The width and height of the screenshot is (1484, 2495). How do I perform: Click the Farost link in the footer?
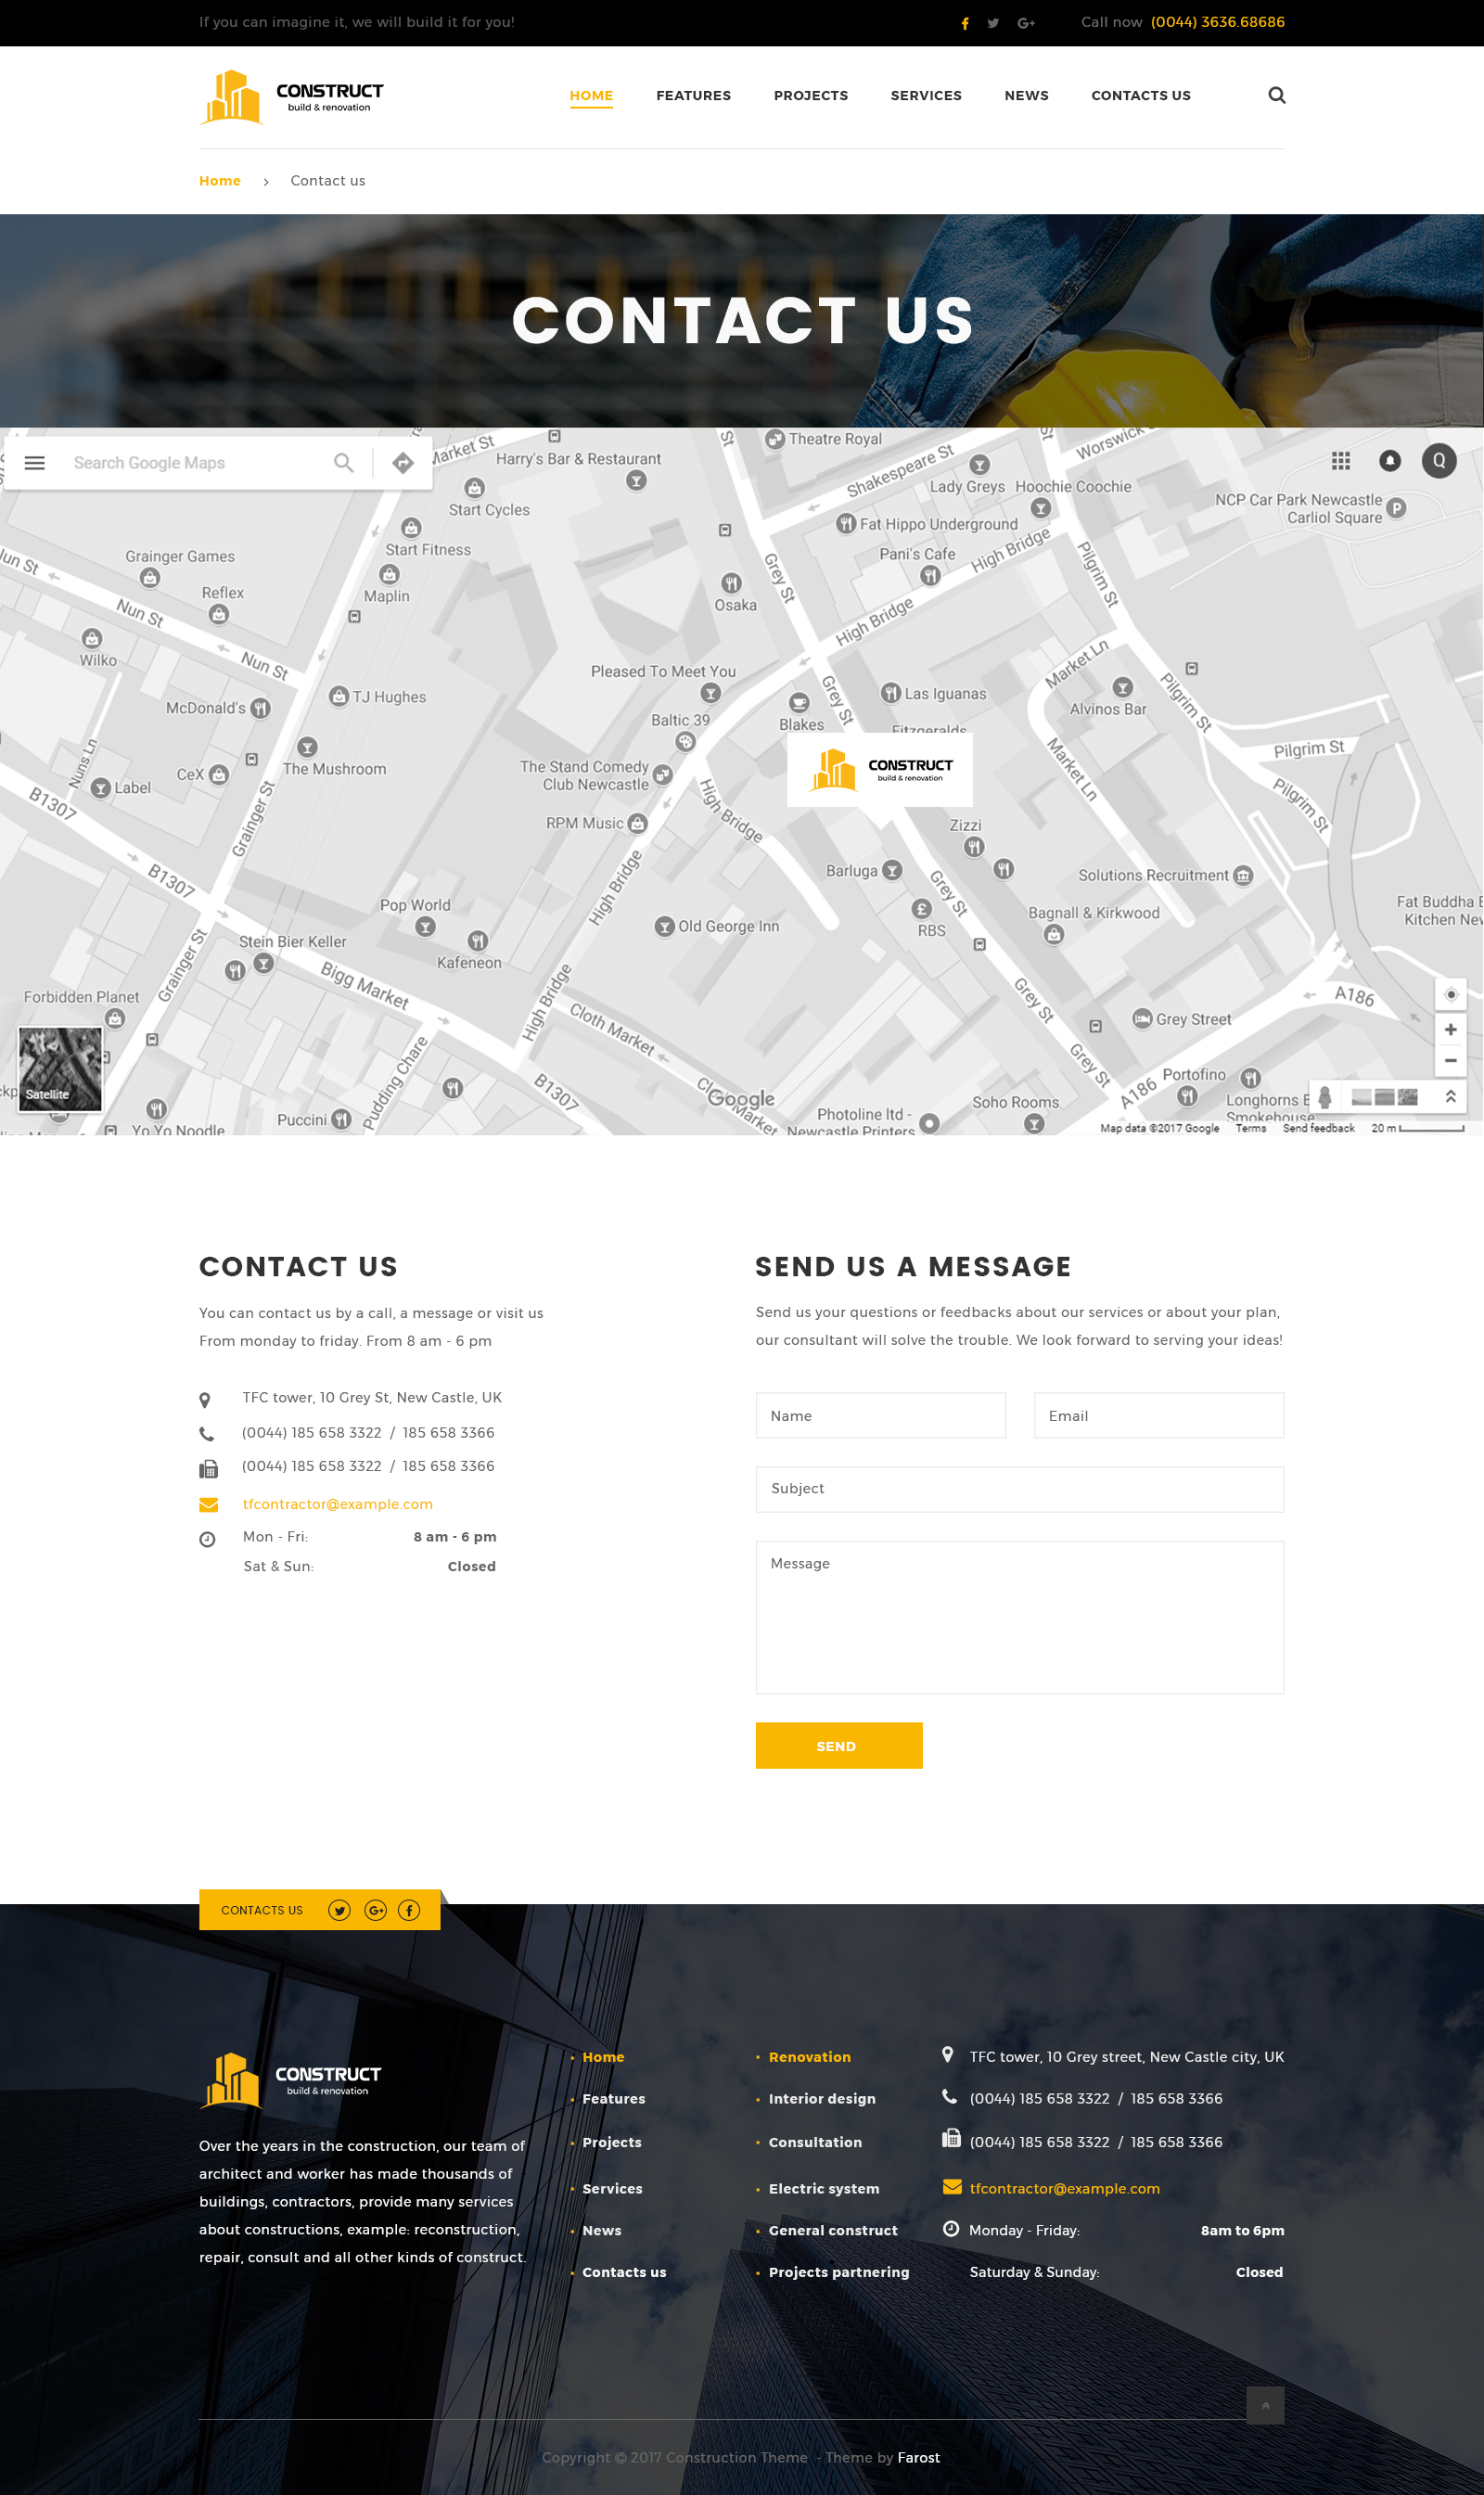tap(918, 2456)
